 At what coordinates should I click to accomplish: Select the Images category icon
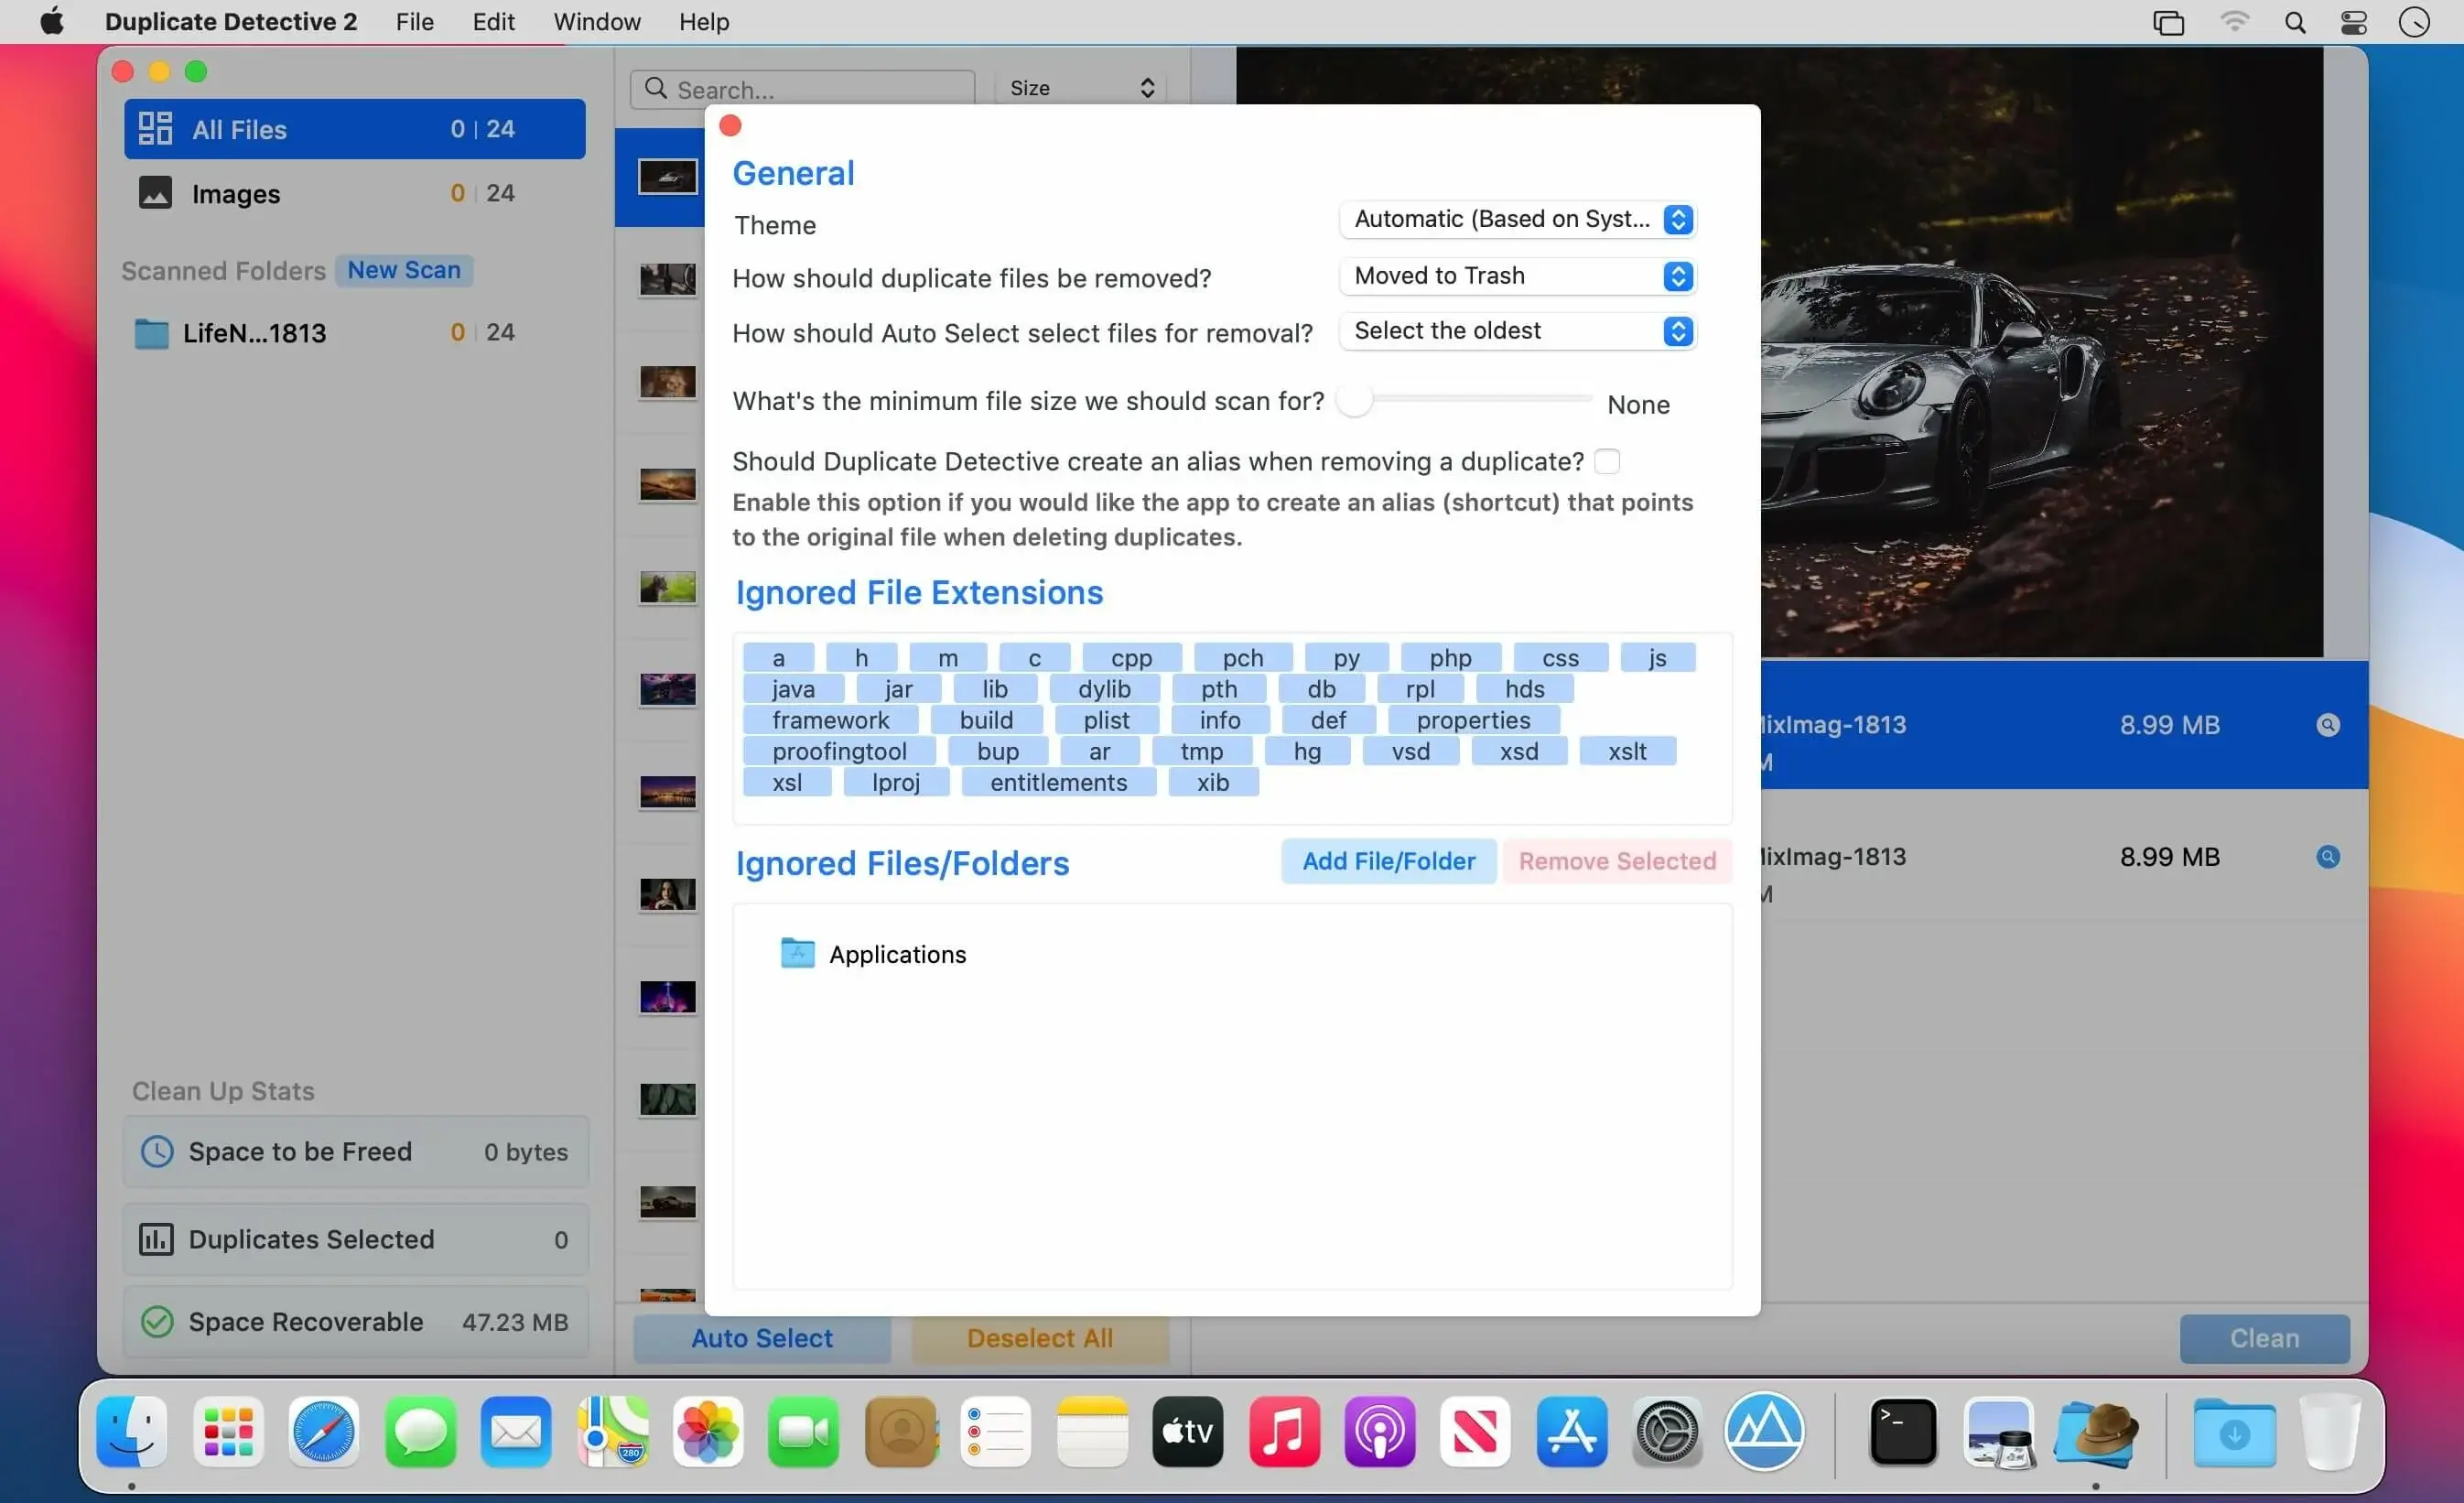[155, 193]
